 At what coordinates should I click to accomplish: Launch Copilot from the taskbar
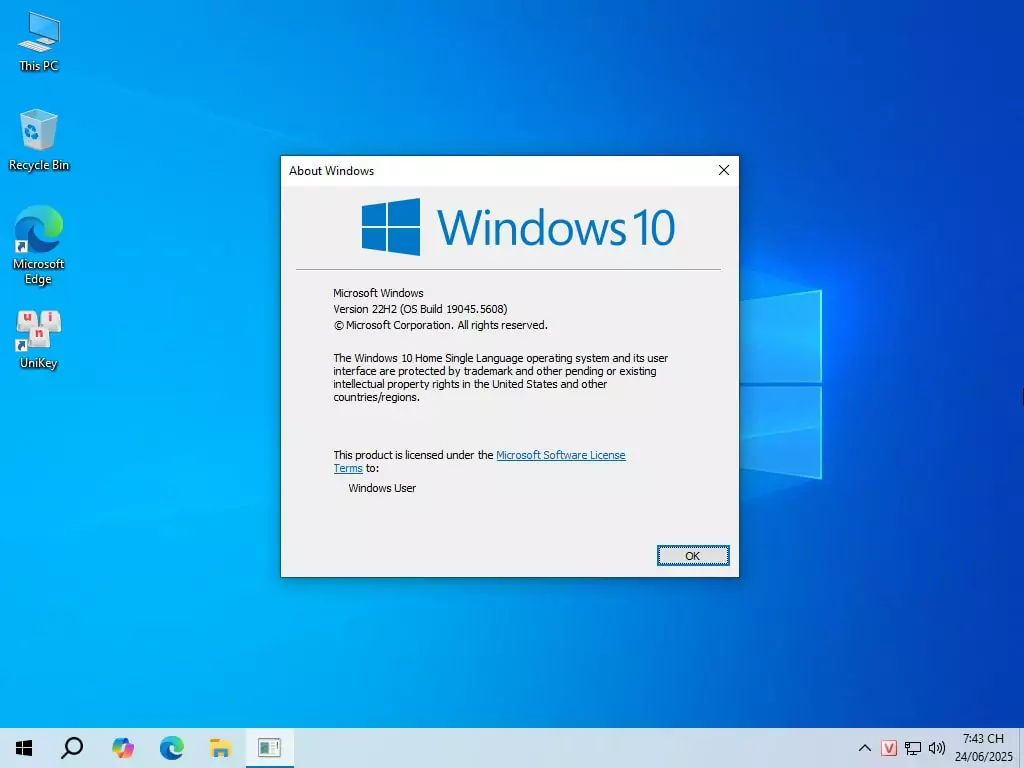123,748
